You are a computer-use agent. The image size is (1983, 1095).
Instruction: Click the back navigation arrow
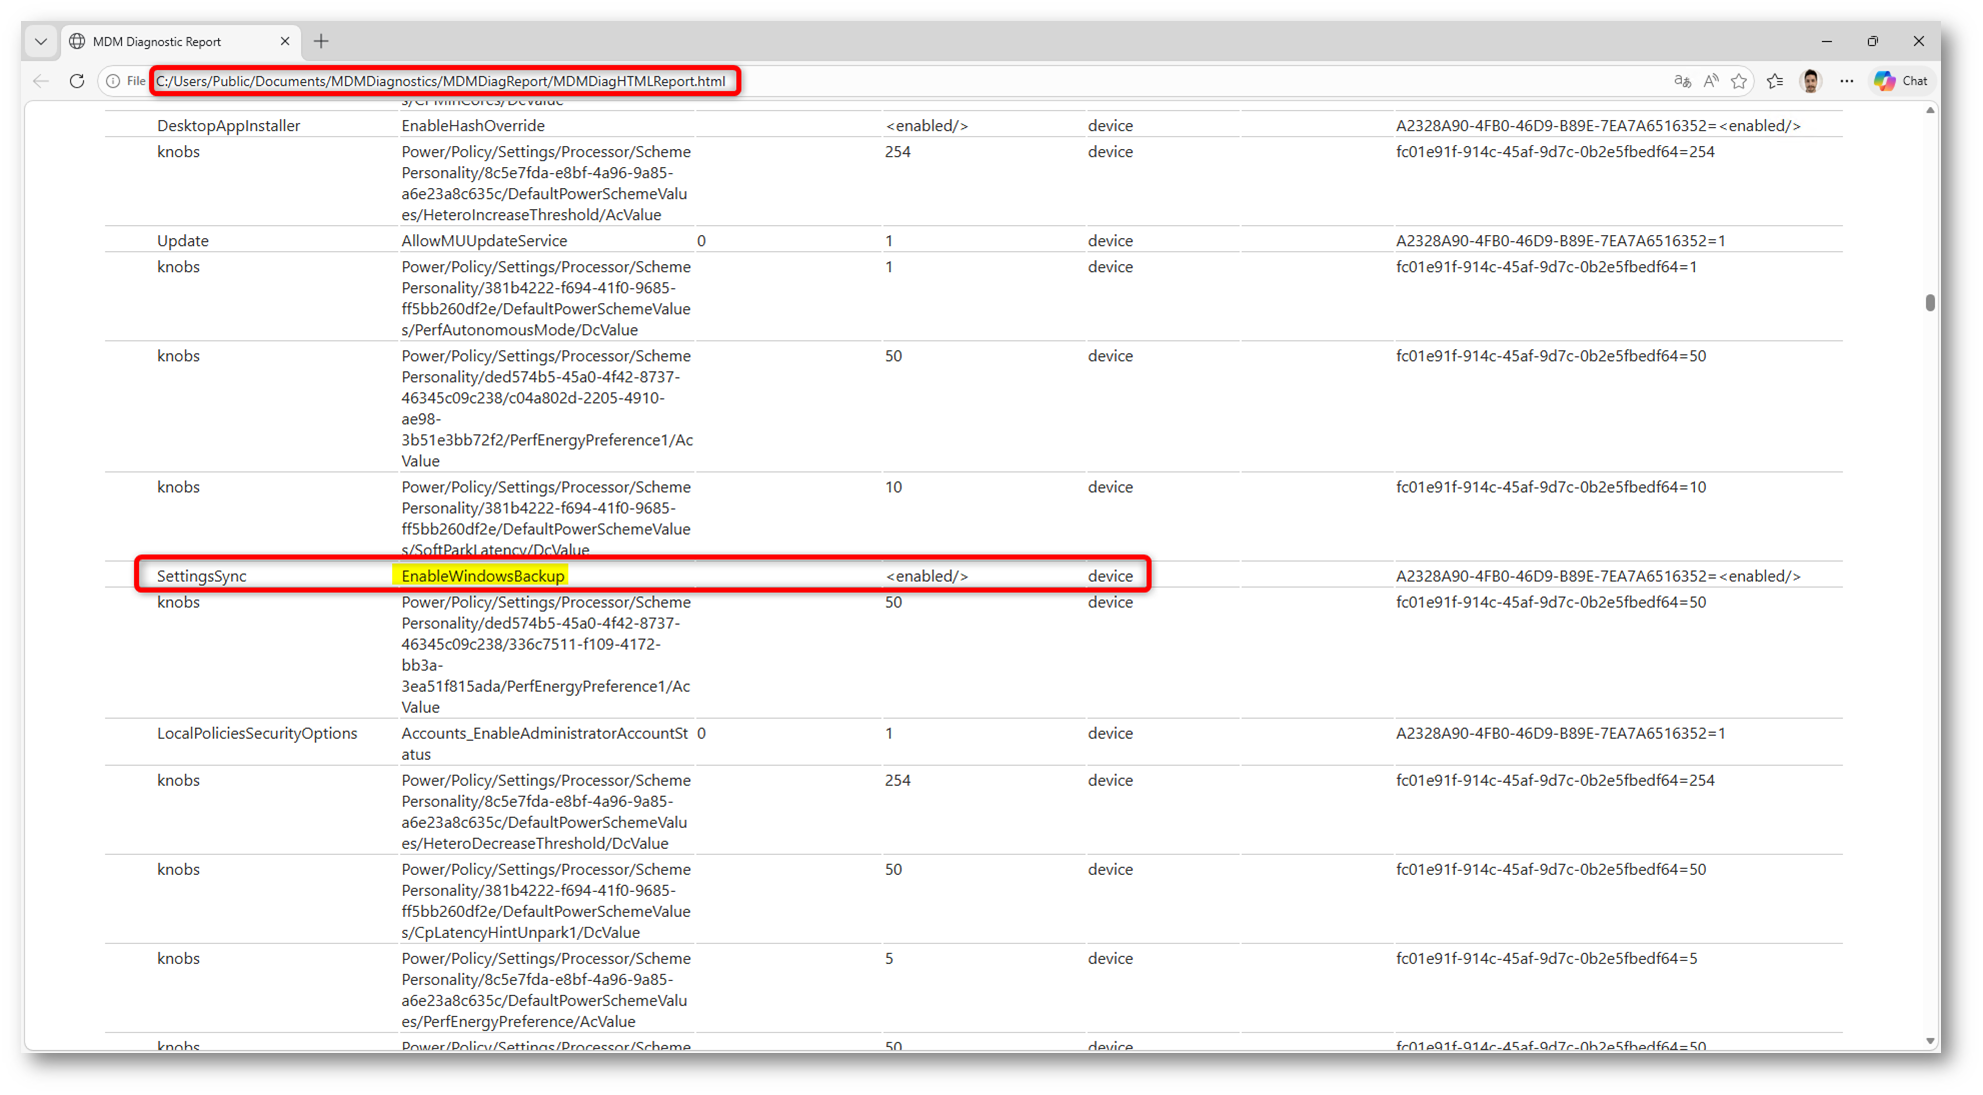coord(41,81)
